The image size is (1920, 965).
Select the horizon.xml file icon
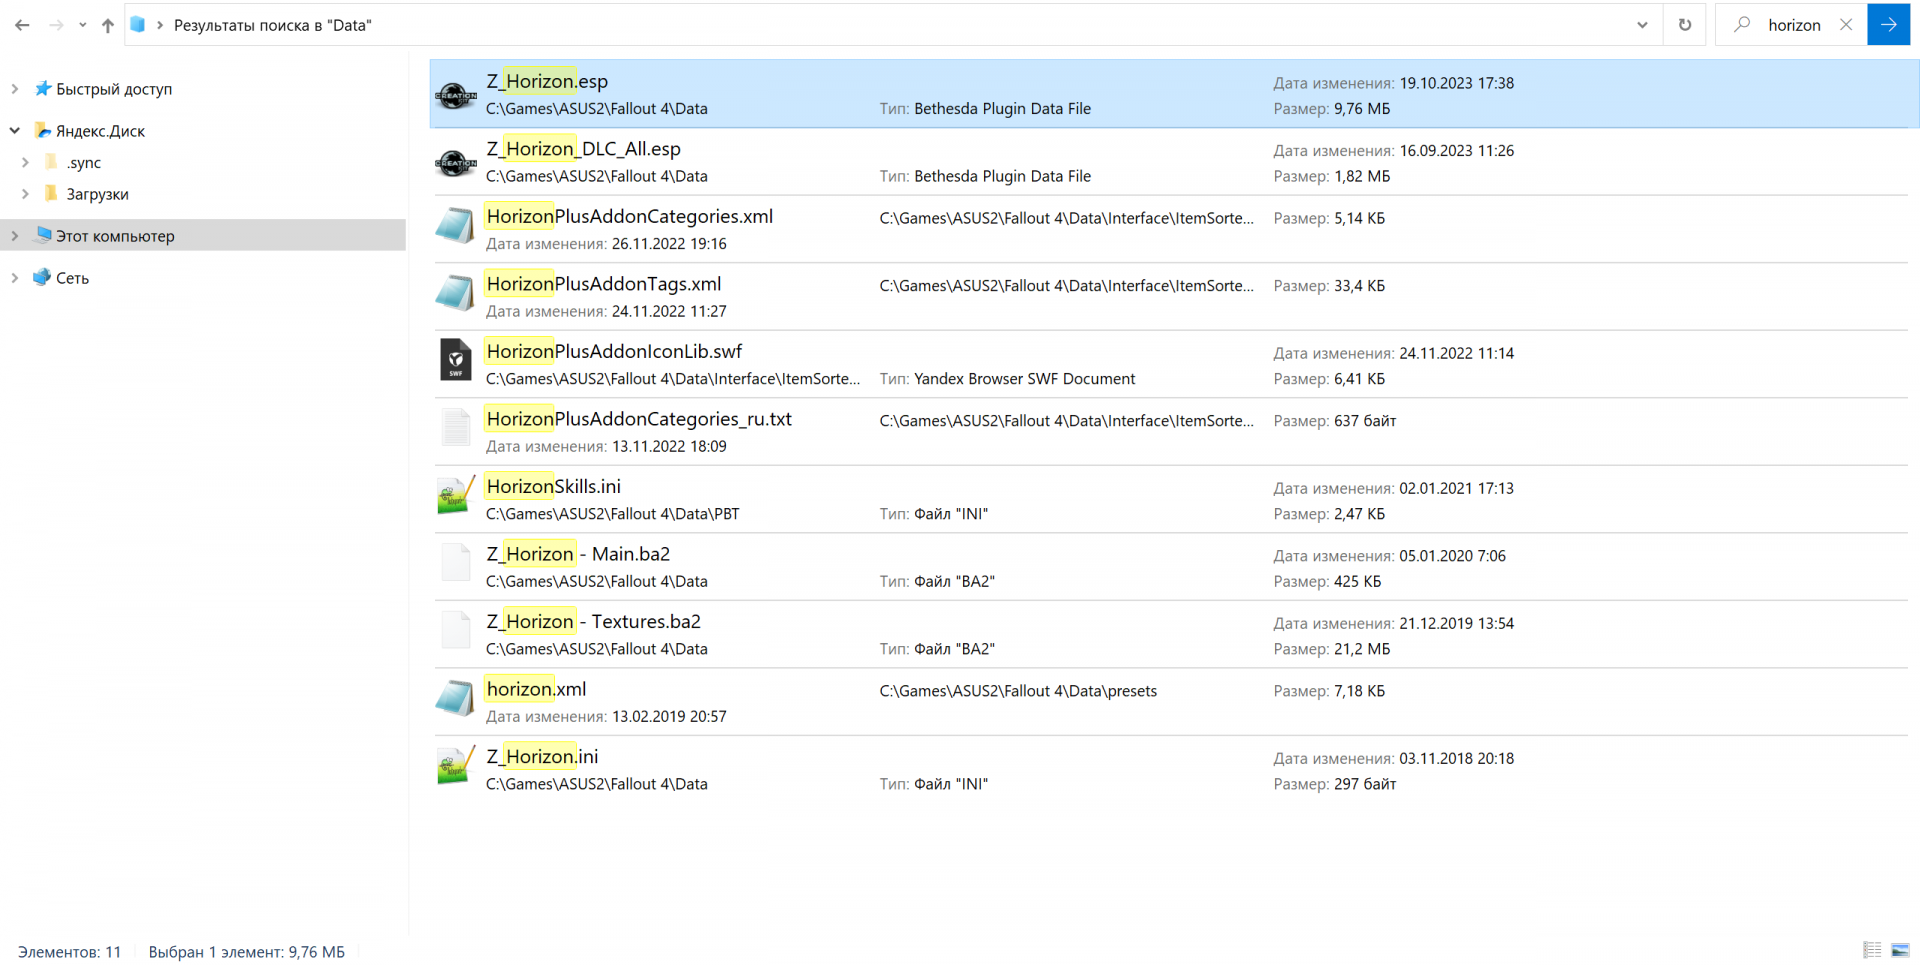coord(456,698)
